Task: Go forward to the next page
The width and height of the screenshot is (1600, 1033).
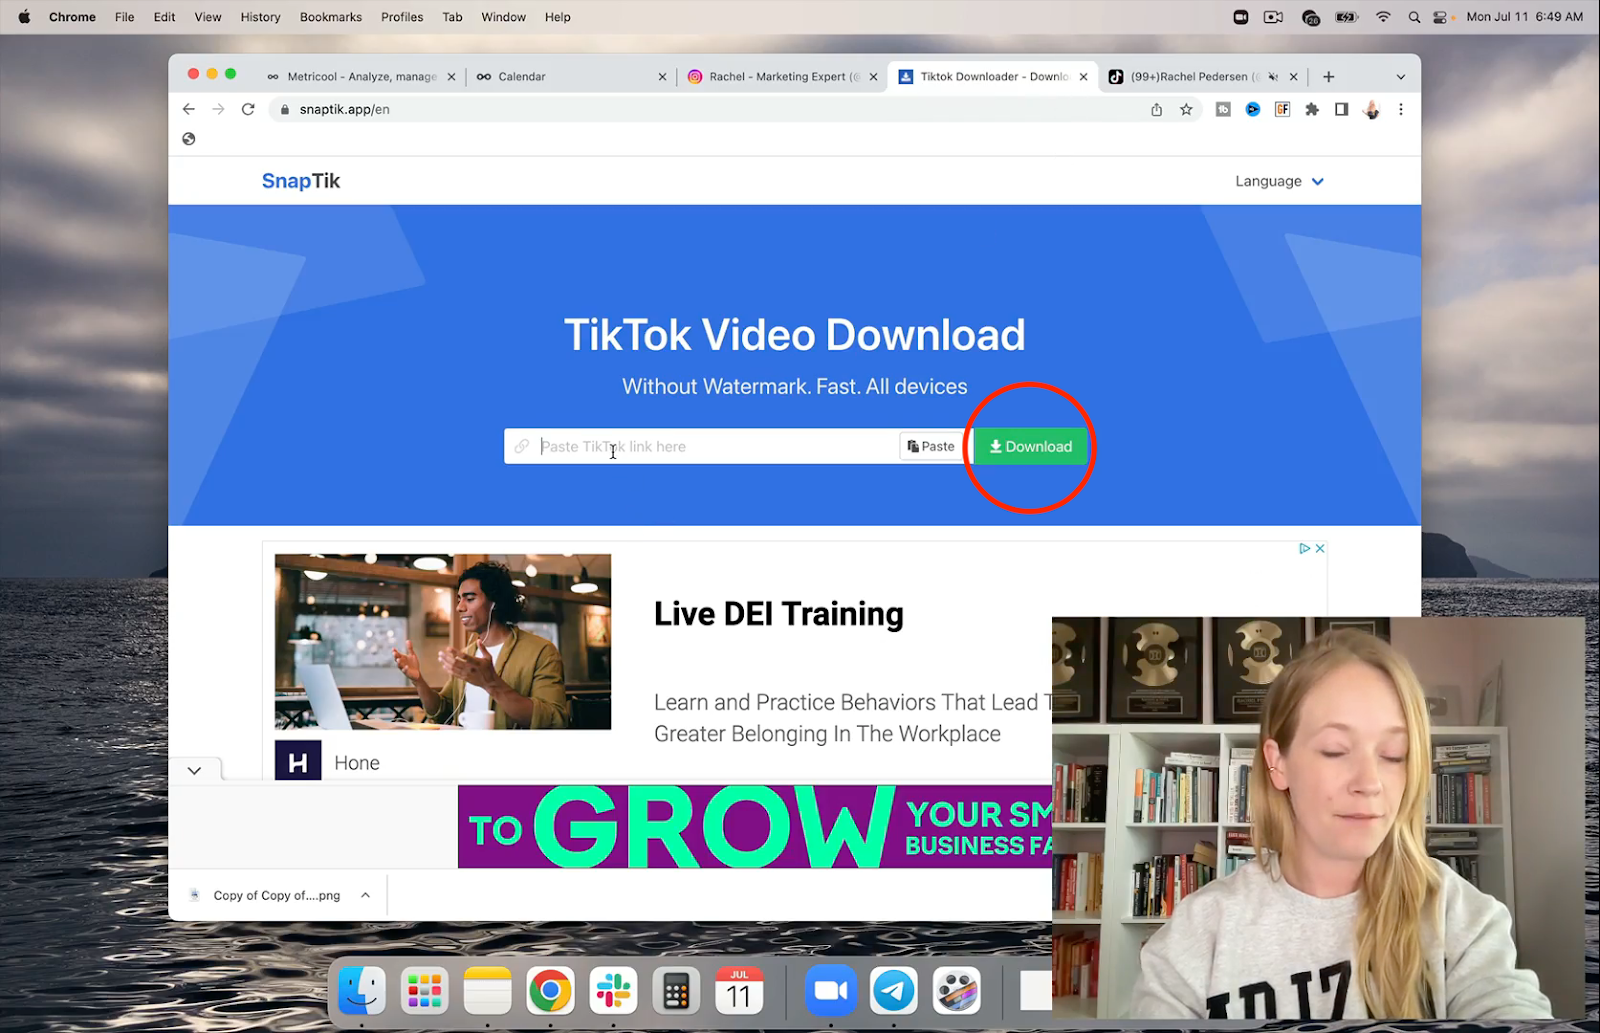Action: pyautogui.click(x=218, y=109)
